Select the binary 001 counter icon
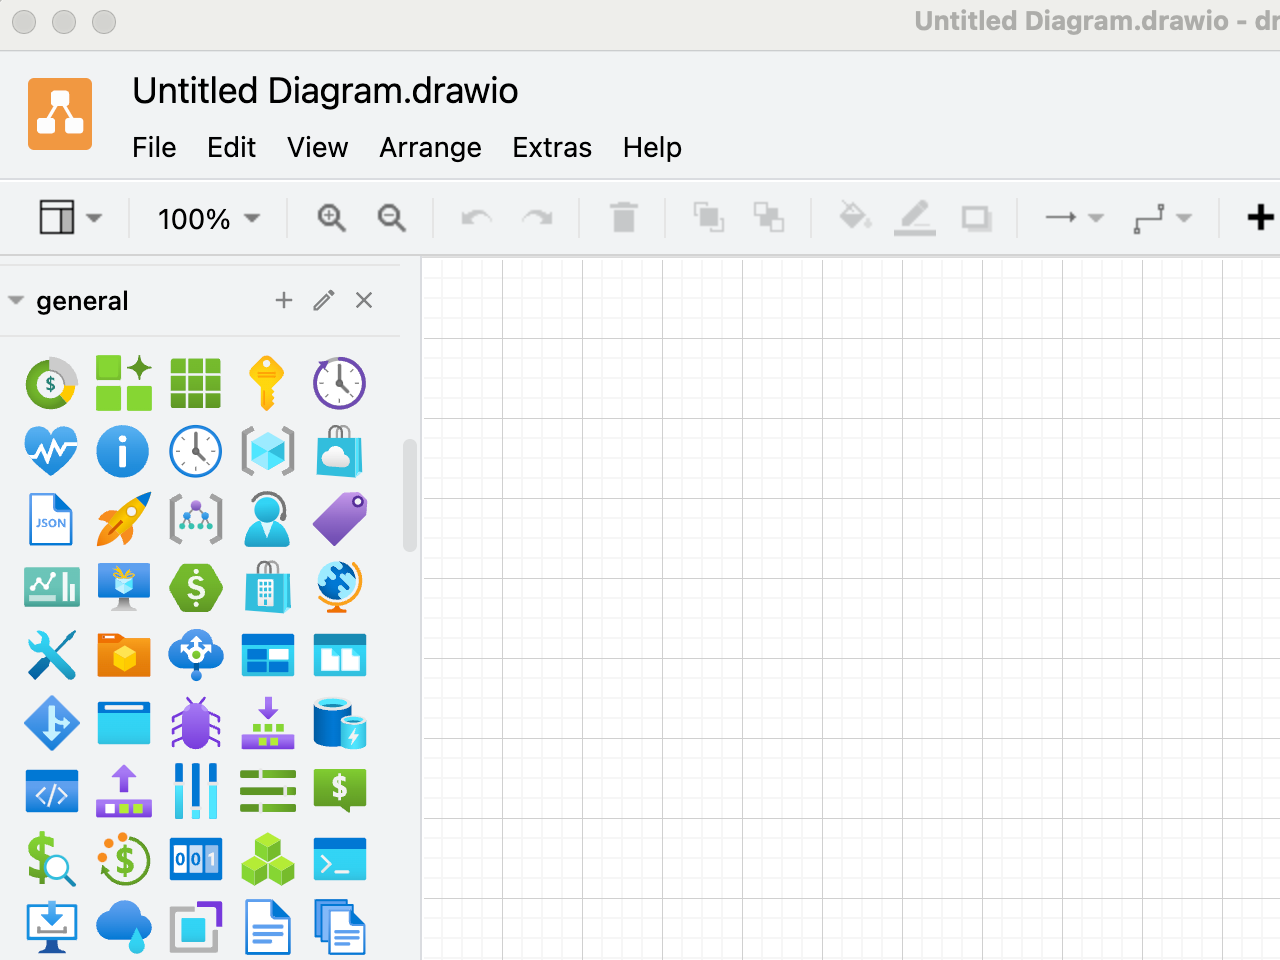The height and width of the screenshot is (960, 1280). [x=195, y=859]
